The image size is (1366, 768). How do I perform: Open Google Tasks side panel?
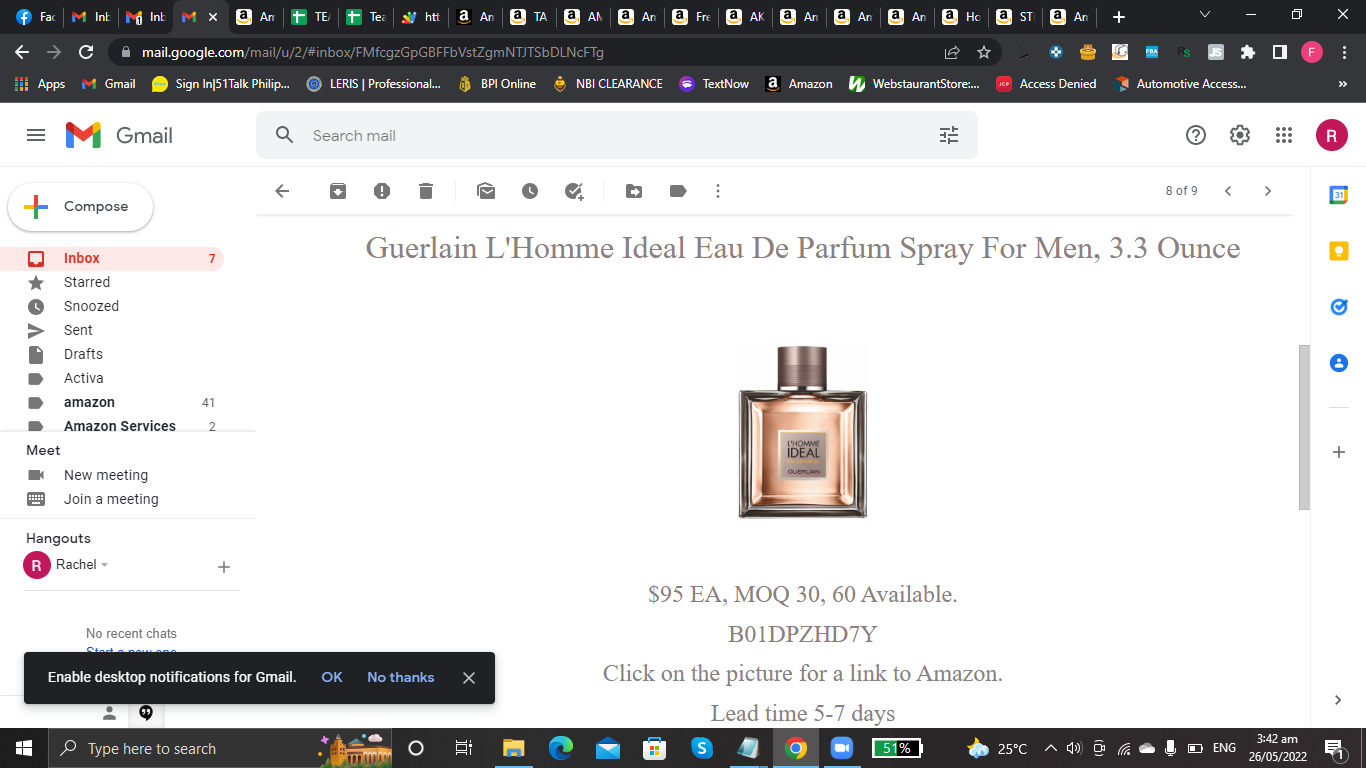pyautogui.click(x=1339, y=307)
